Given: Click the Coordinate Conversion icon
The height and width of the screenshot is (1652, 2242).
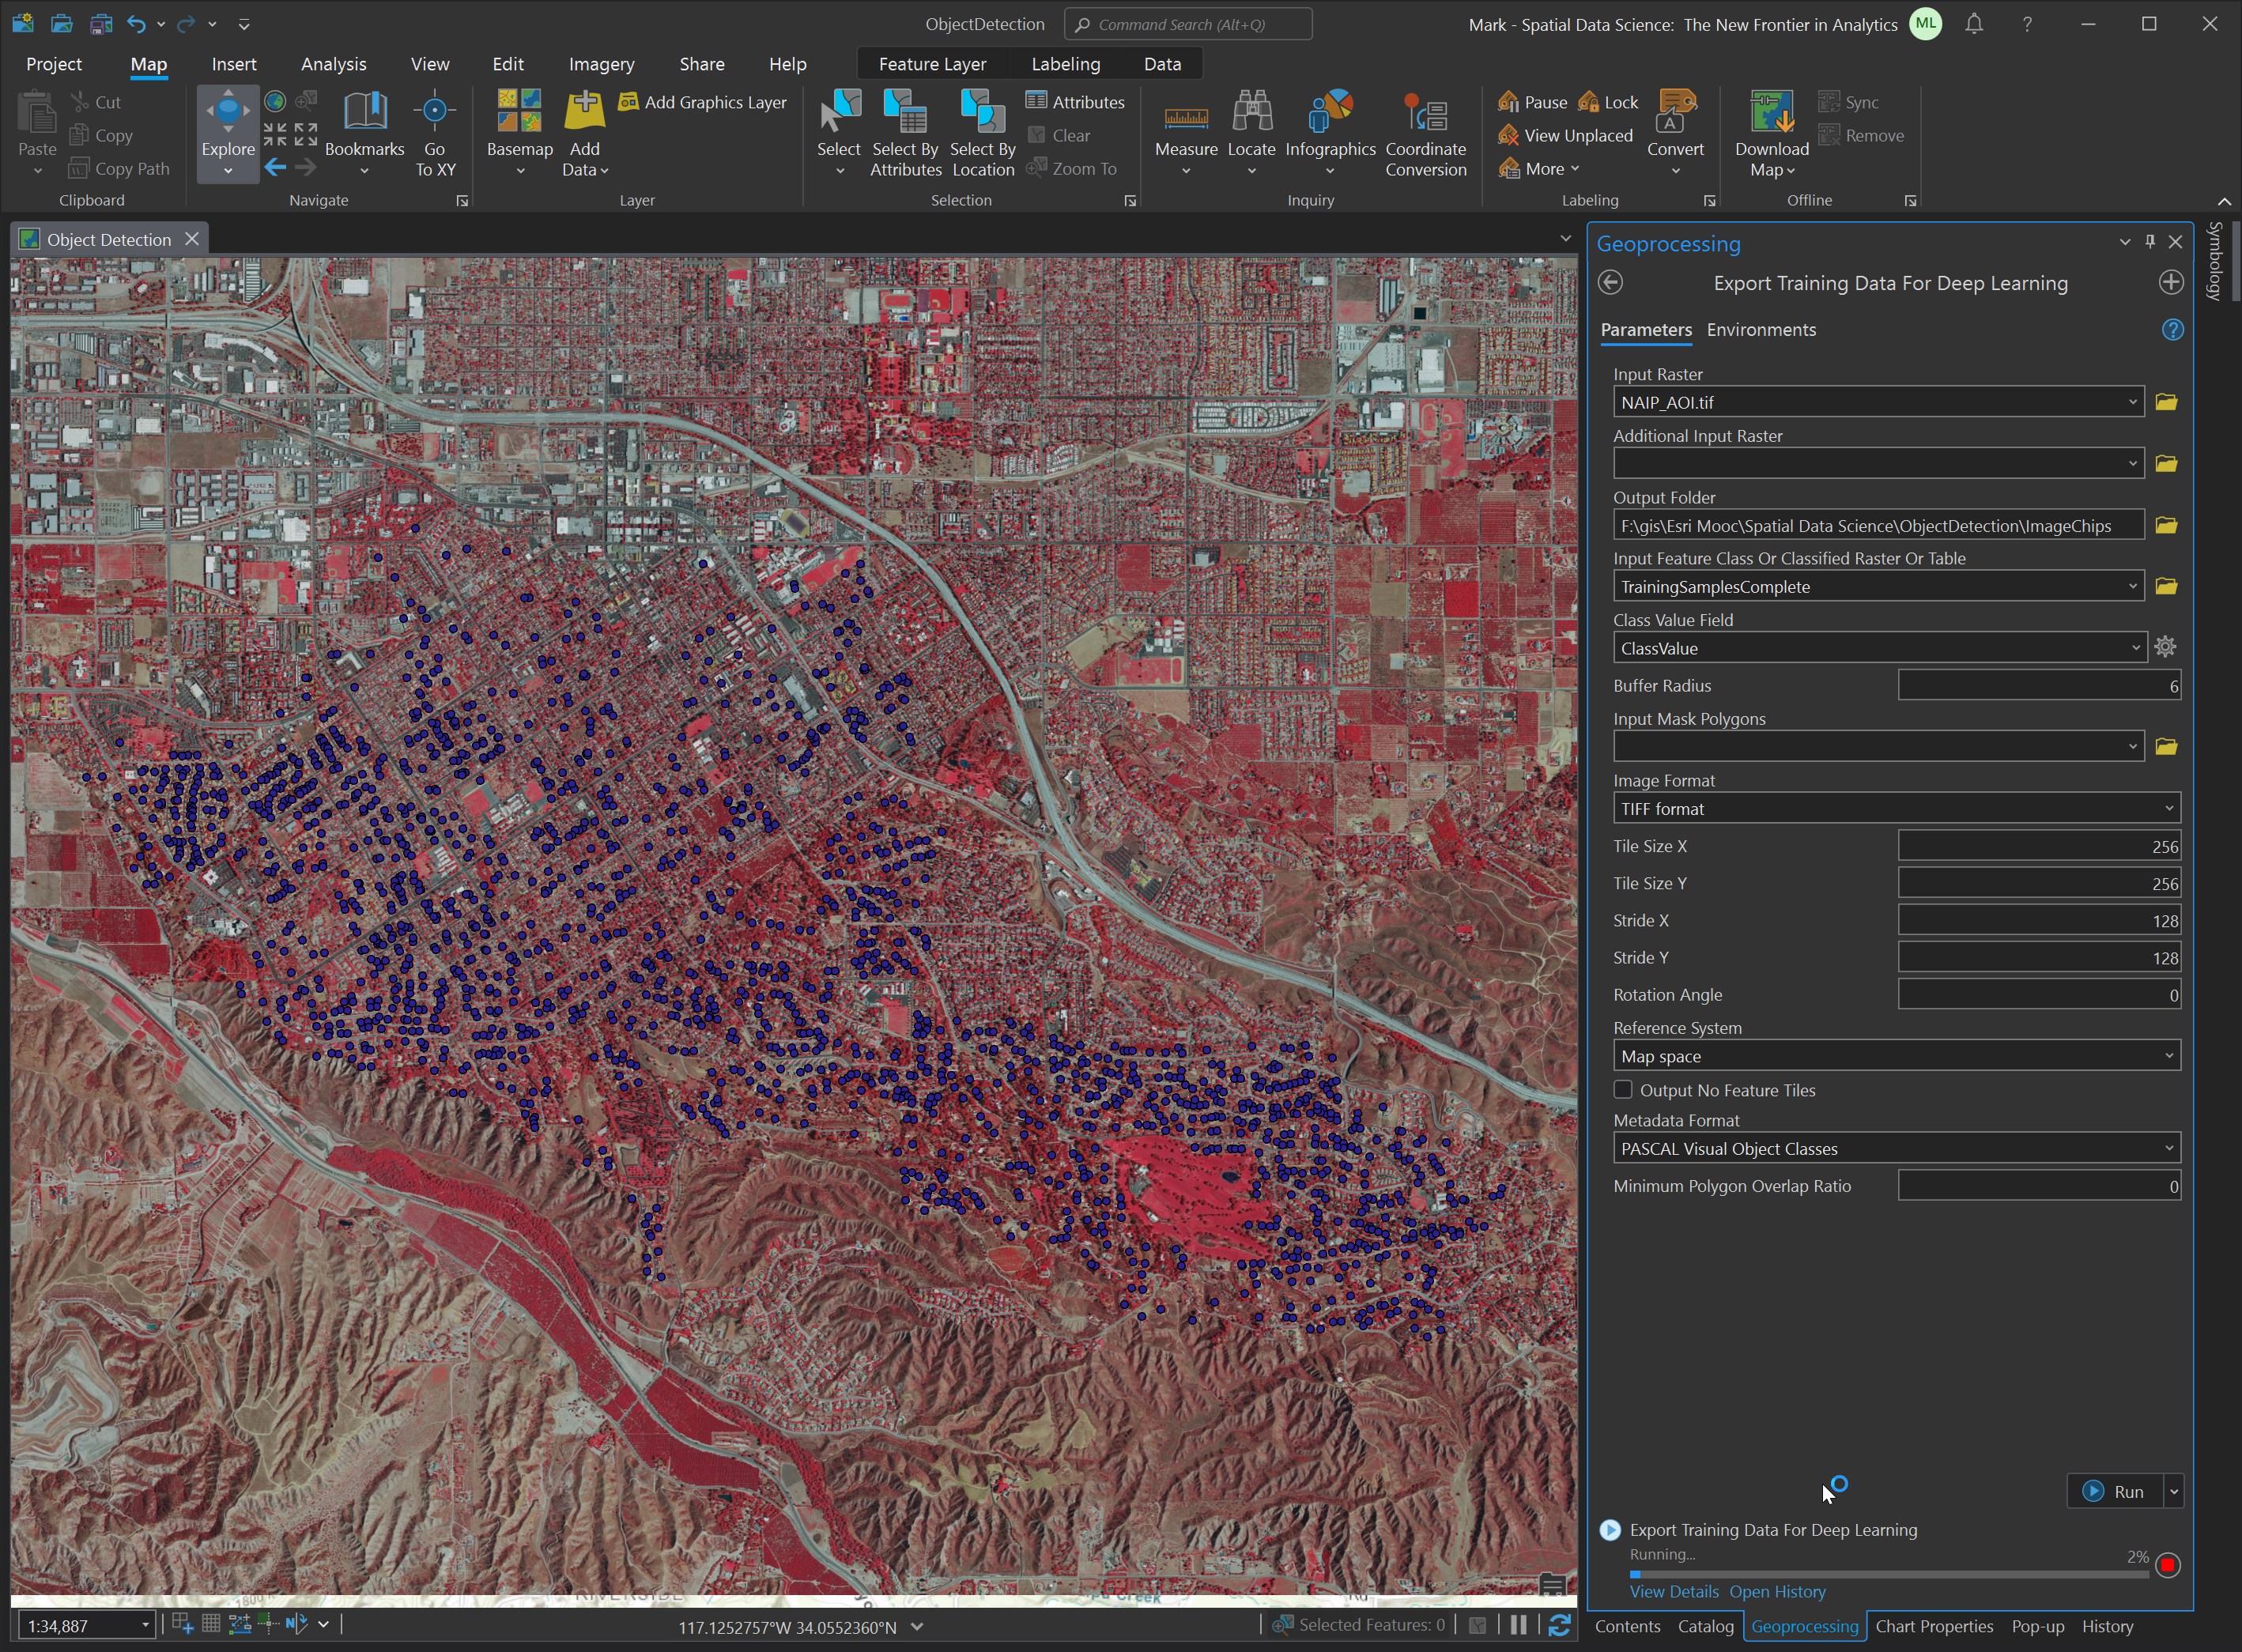Looking at the screenshot, I should click(x=1425, y=114).
